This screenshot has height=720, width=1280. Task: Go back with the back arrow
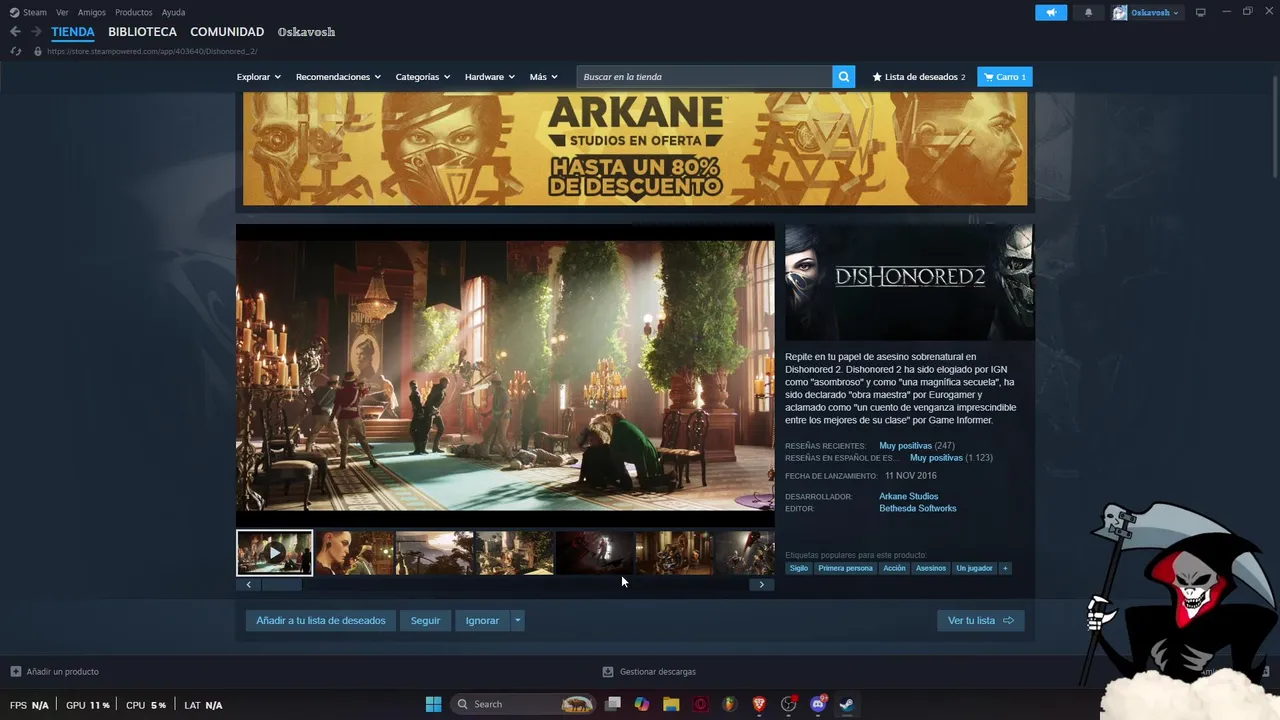tap(15, 32)
